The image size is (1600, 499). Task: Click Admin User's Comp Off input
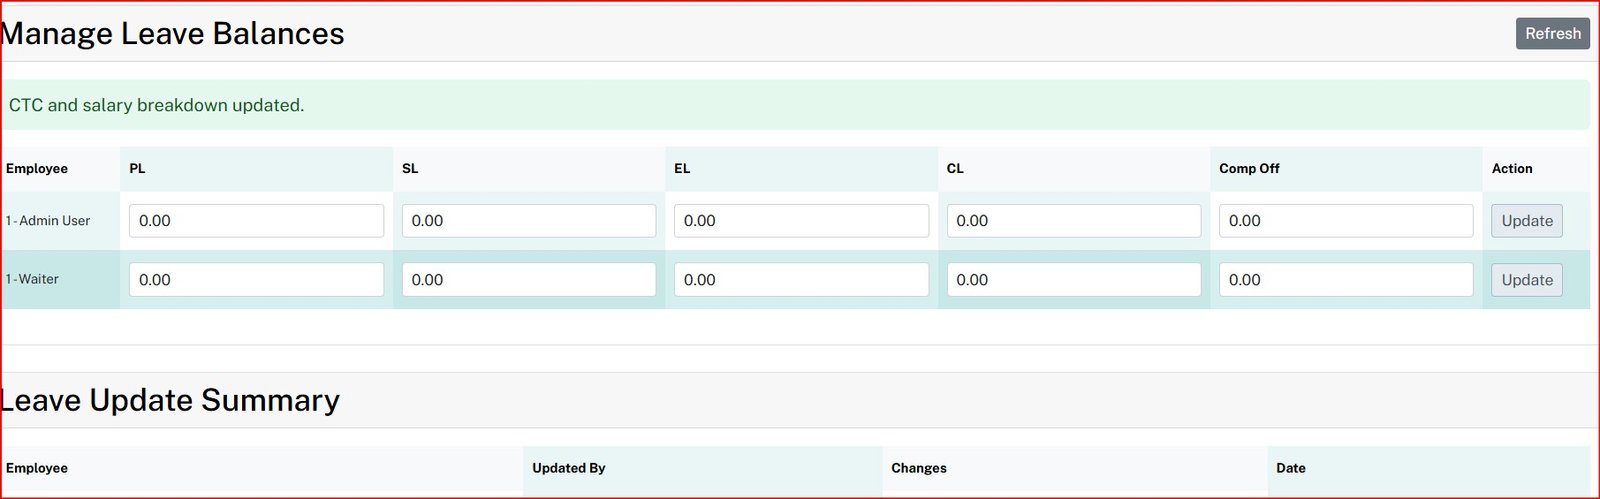(1345, 221)
